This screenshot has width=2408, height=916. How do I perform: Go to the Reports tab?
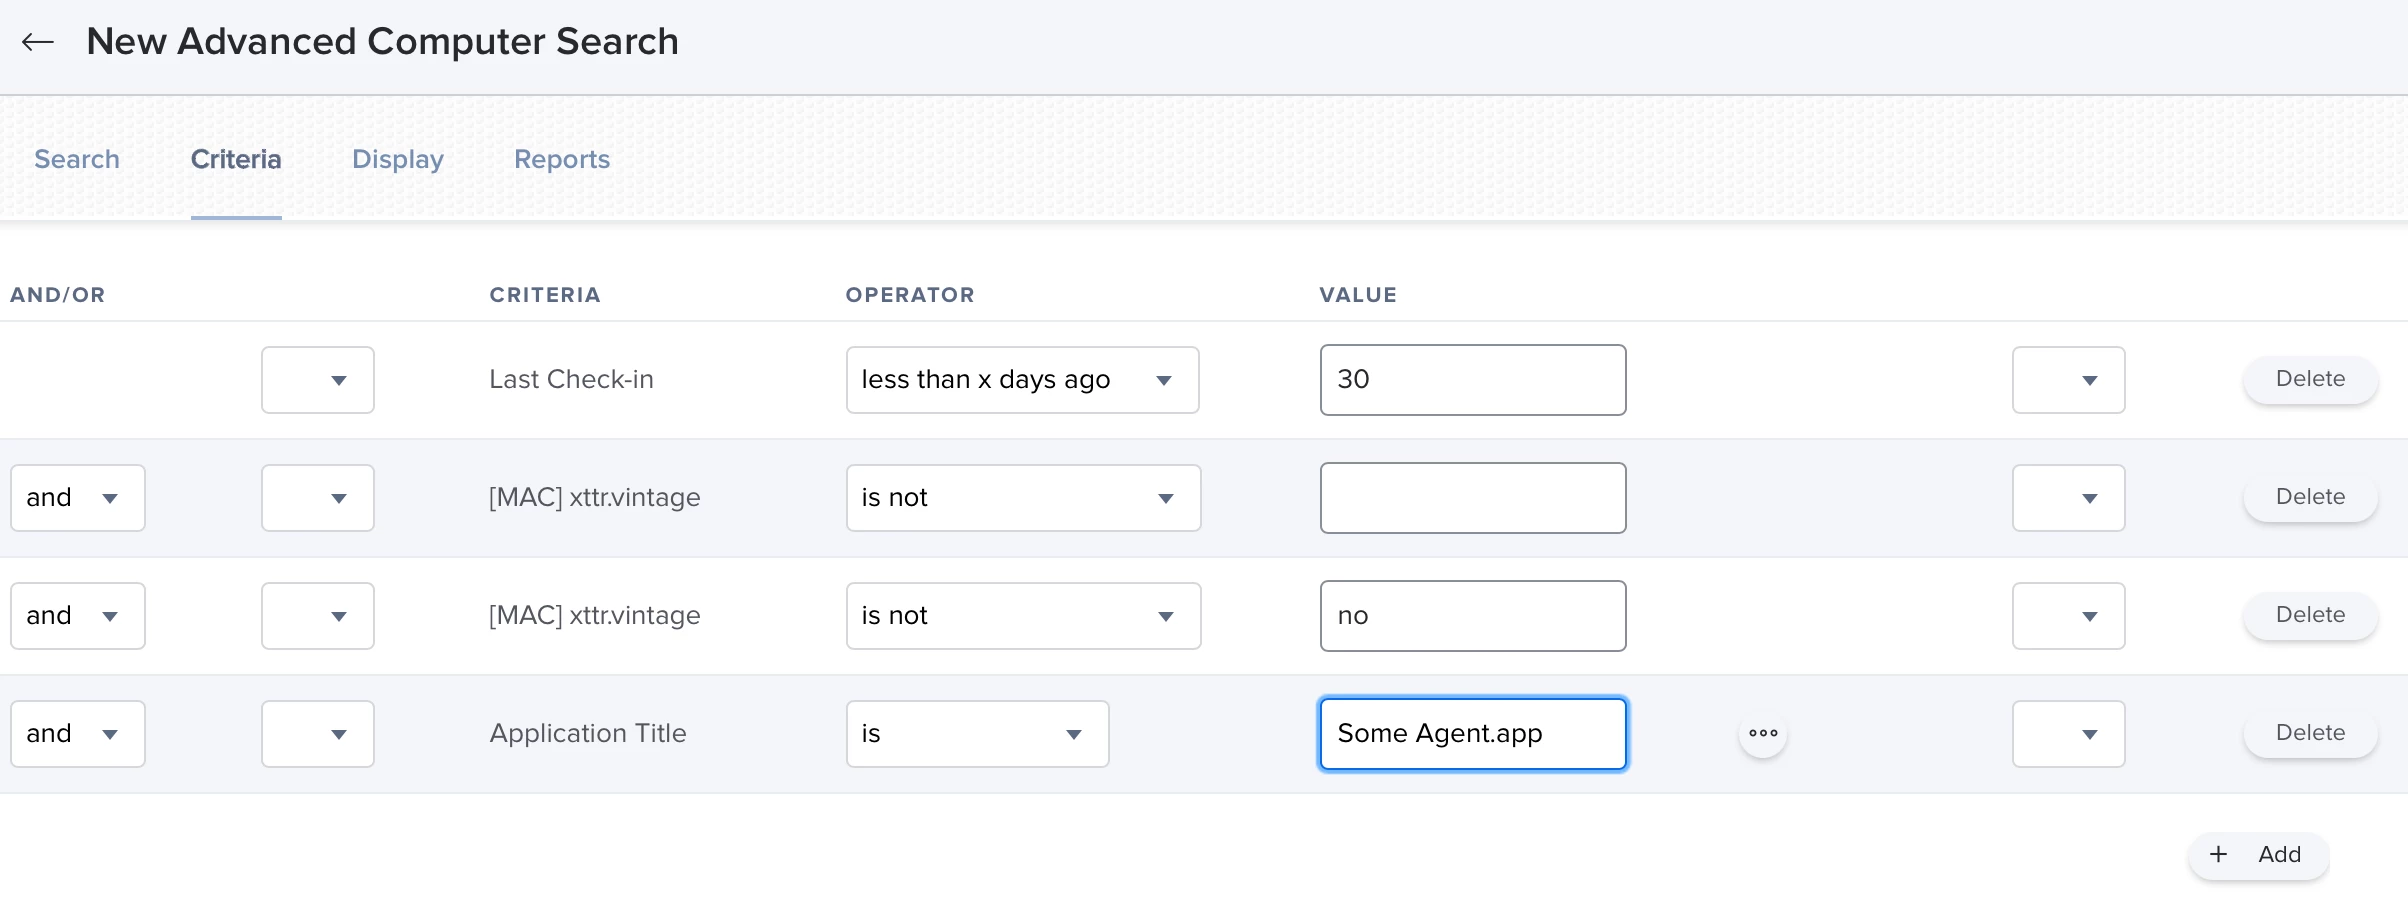[561, 159]
